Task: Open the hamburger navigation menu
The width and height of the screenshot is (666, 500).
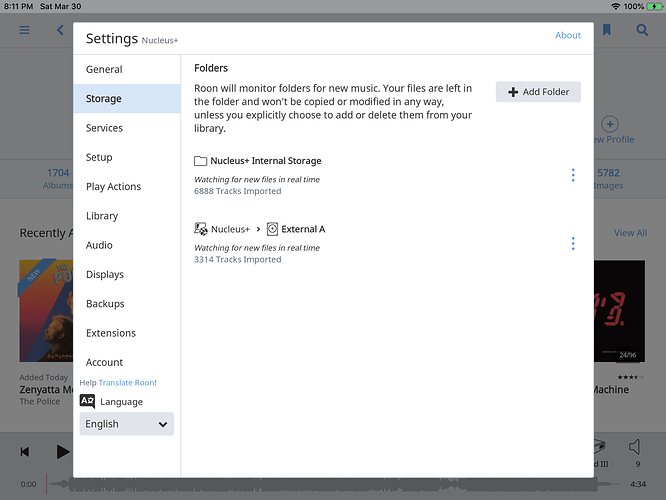Action: pos(24,30)
